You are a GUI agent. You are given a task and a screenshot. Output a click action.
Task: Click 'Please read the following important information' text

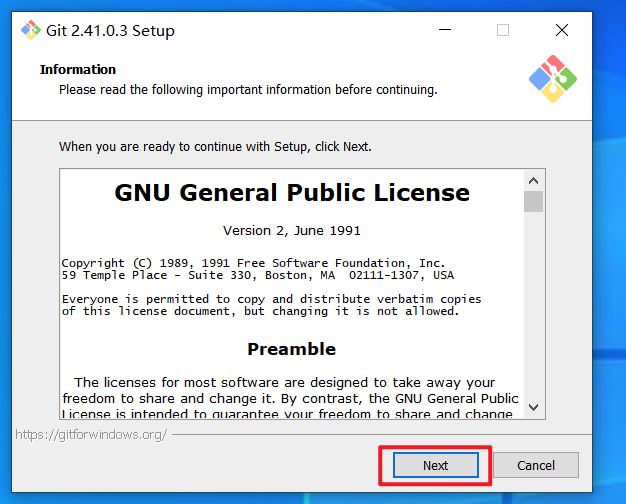pos(248,90)
